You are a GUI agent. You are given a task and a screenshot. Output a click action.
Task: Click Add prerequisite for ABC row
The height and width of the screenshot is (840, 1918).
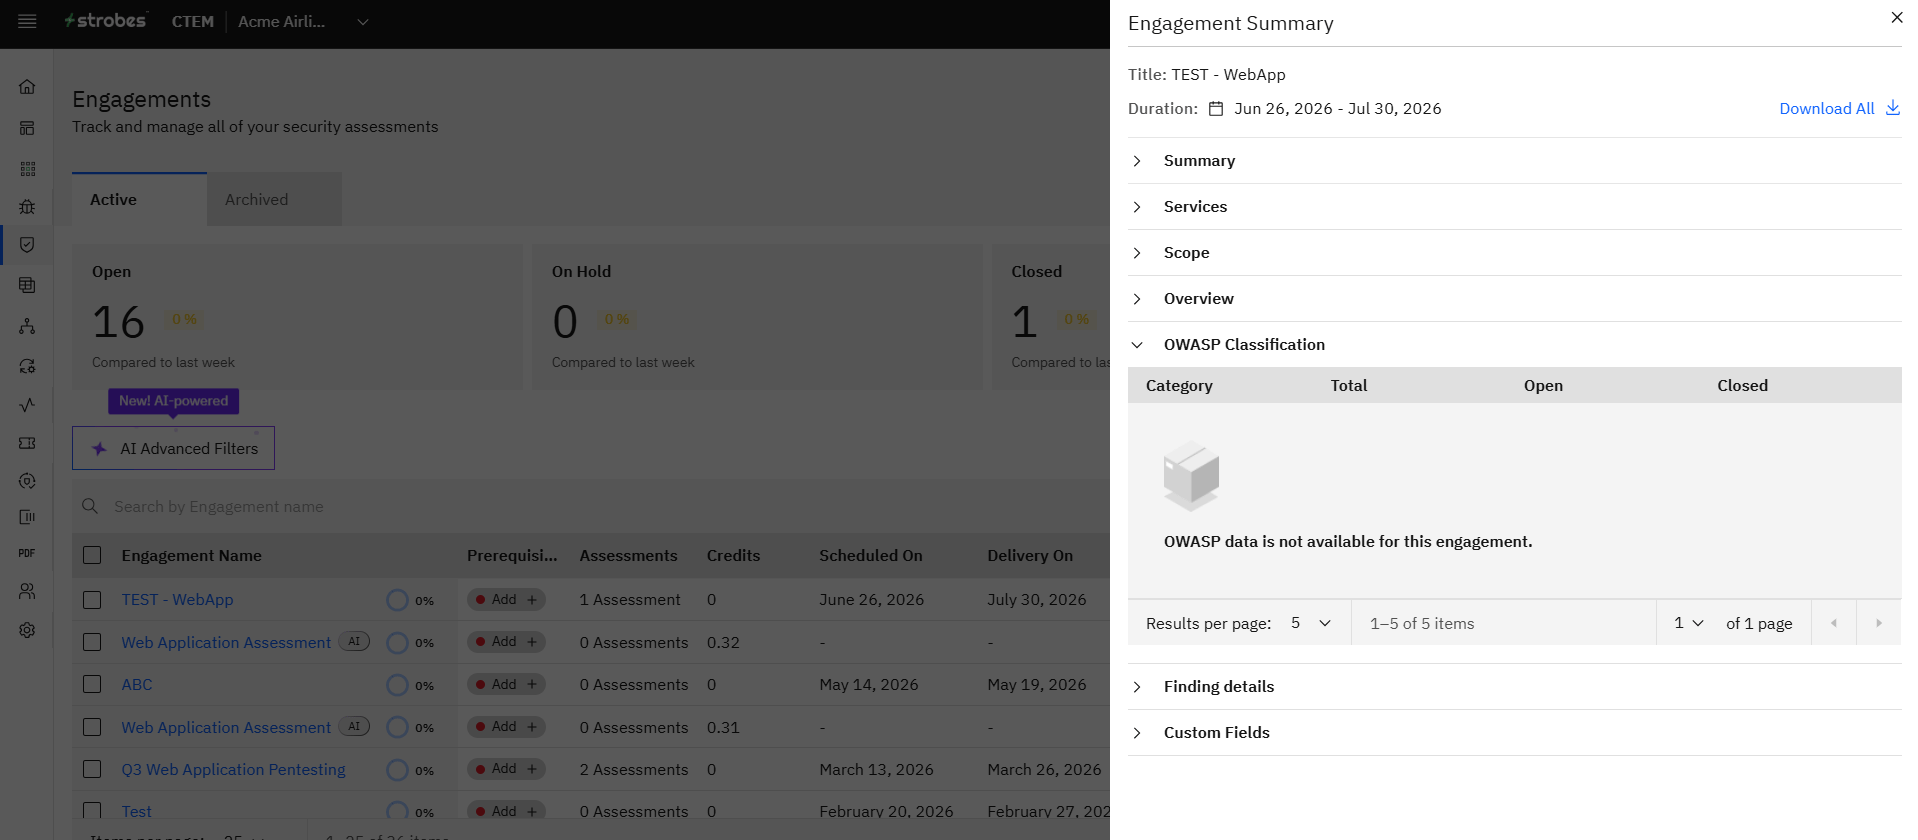coord(506,684)
